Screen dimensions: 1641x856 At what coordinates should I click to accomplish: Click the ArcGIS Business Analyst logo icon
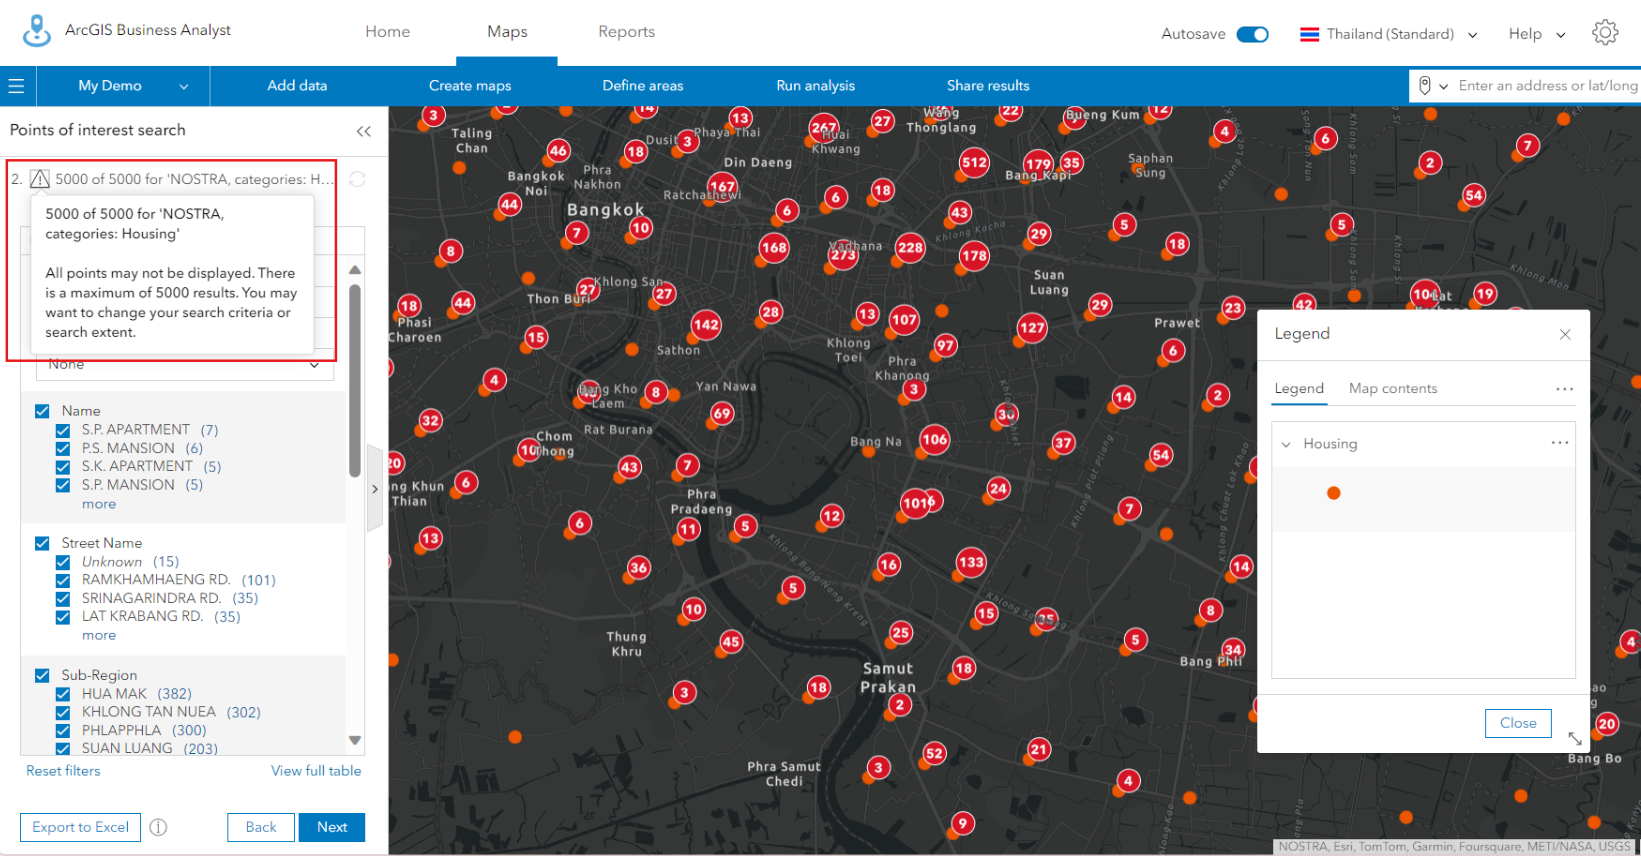click(37, 31)
